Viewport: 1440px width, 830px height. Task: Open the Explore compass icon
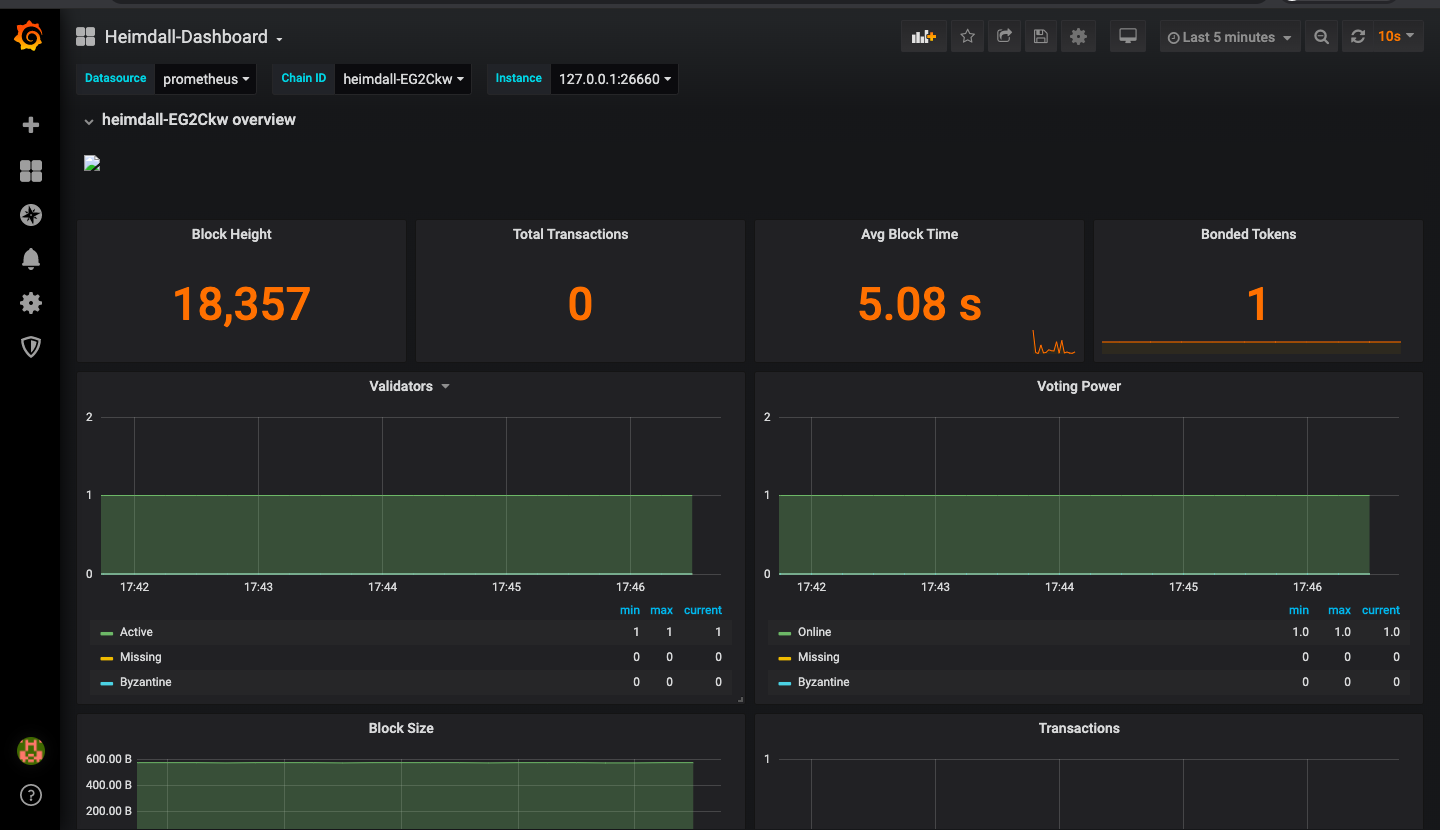tap(31, 215)
